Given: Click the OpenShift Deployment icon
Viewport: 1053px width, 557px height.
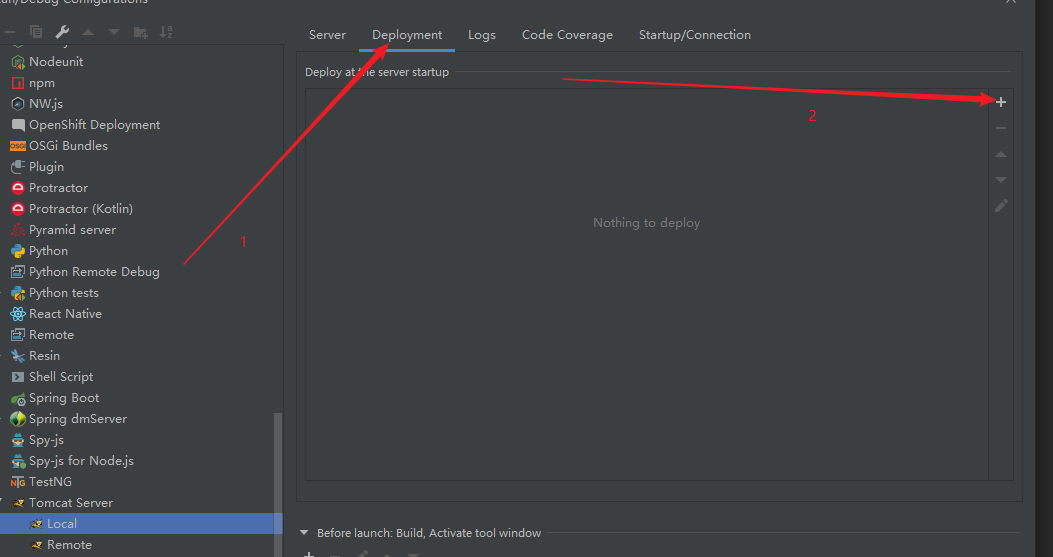Looking at the screenshot, I should pyautogui.click(x=18, y=125).
